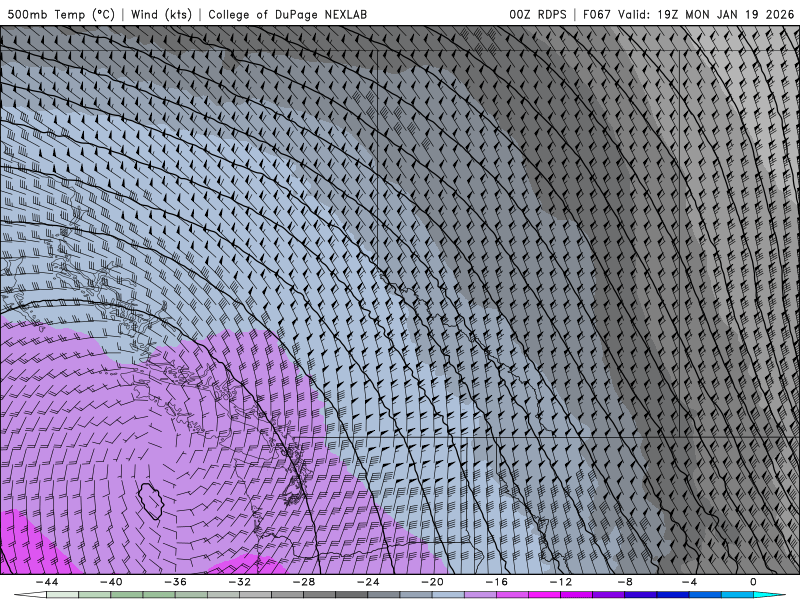The image size is (800, 600).
Task: Select the 0 color bar label
Action: 753,582
